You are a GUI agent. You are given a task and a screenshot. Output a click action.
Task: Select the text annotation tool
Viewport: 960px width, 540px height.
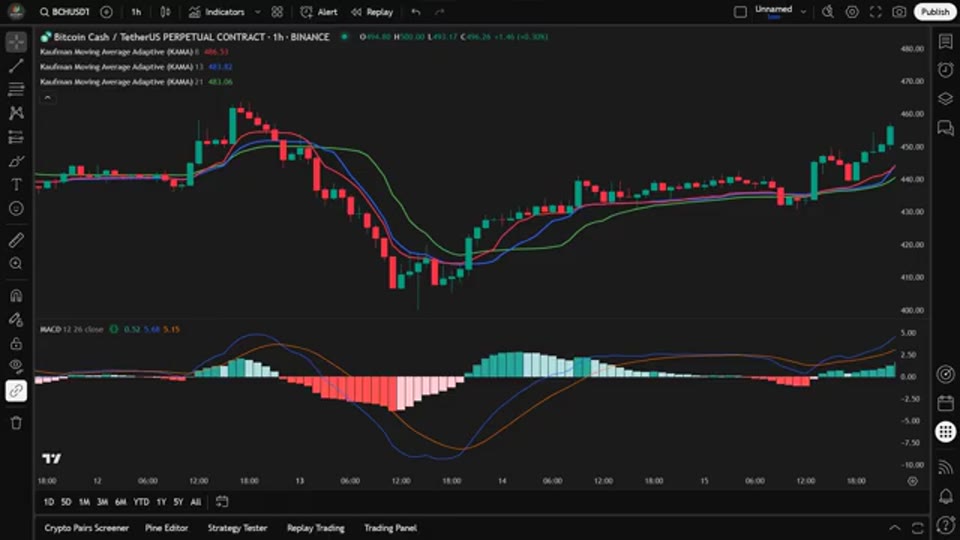tap(16, 184)
